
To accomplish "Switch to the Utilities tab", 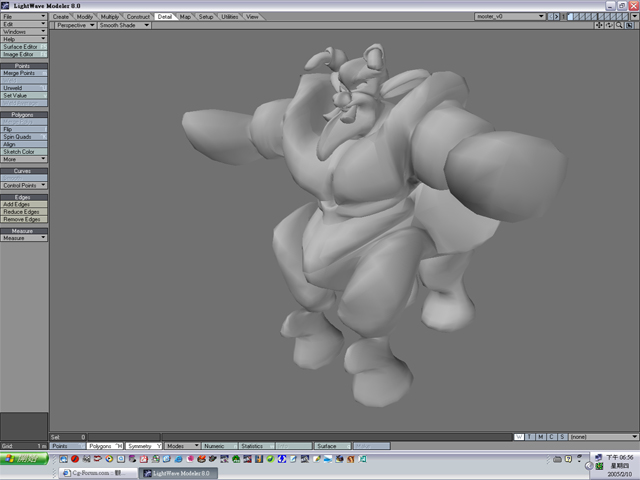I will [229, 17].
